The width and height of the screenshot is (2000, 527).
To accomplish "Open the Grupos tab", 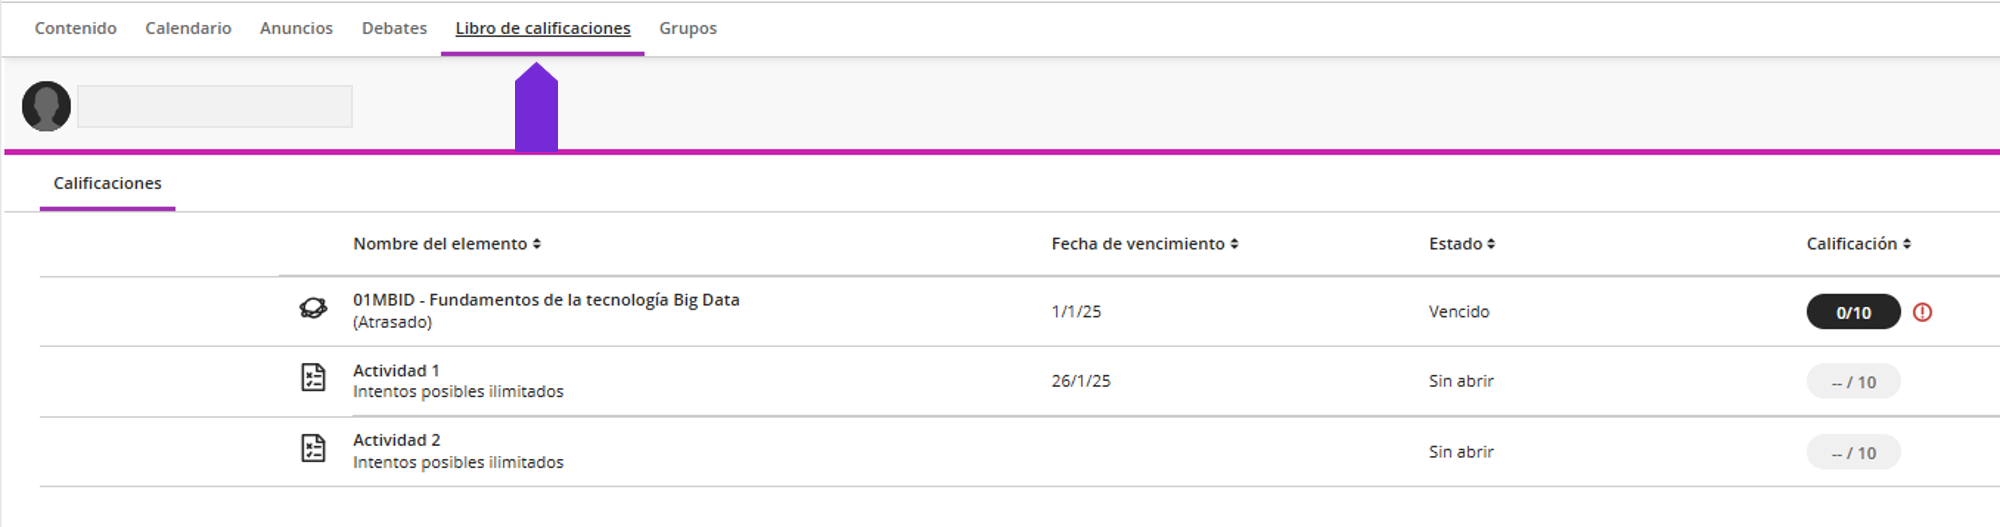I will (x=688, y=28).
